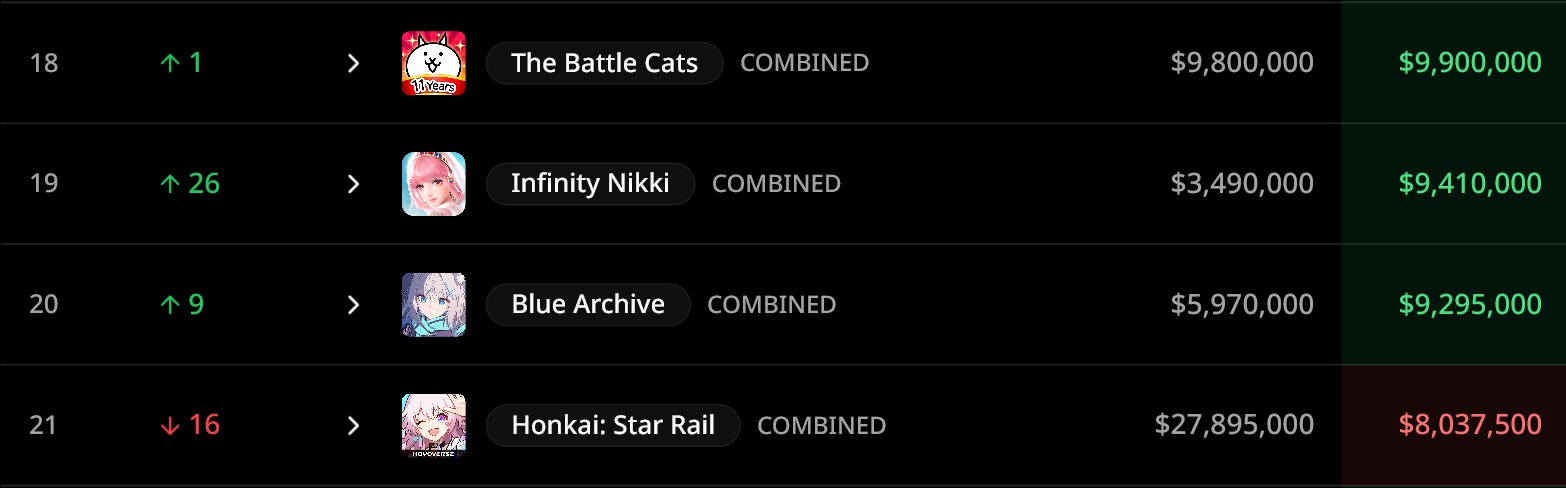The width and height of the screenshot is (1566, 488).
Task: Click the red down arrow showing 16
Action: coord(170,425)
